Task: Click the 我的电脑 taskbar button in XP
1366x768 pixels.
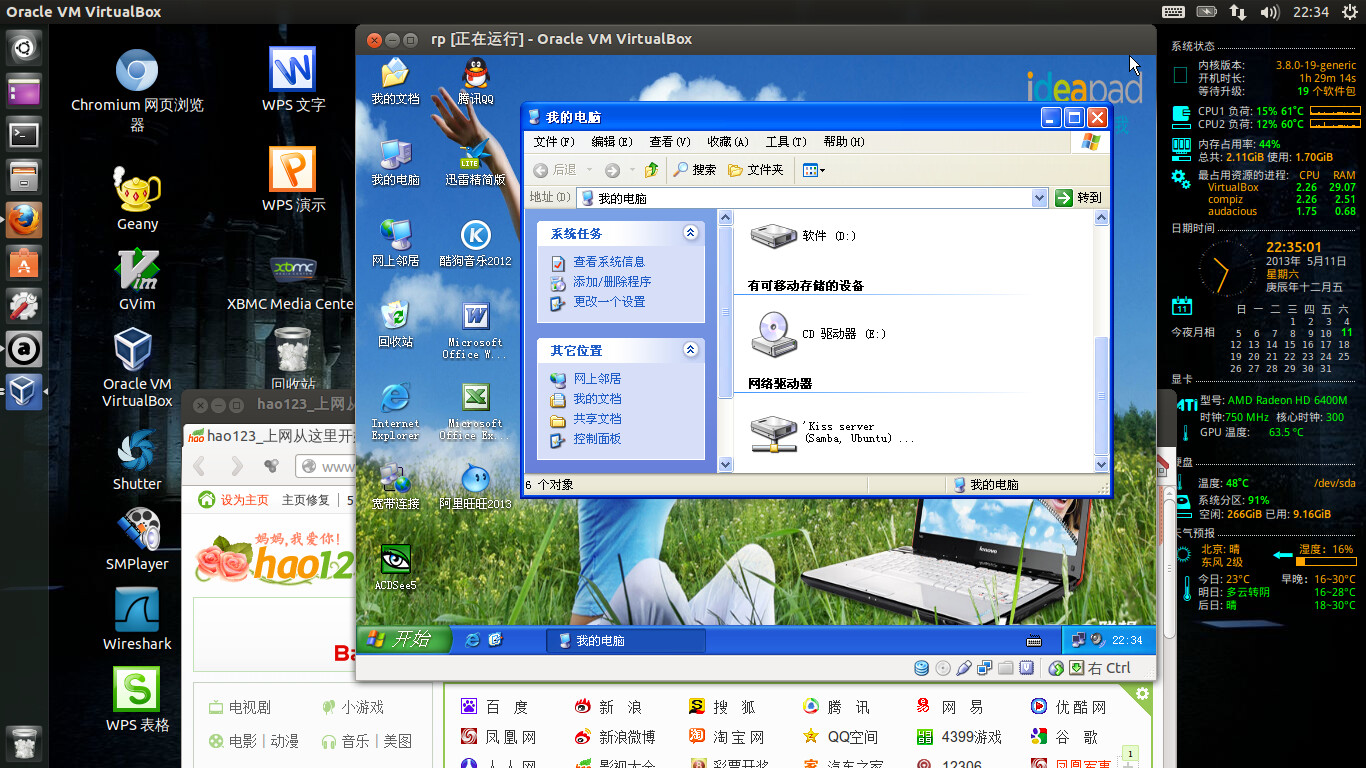Action: (626, 640)
